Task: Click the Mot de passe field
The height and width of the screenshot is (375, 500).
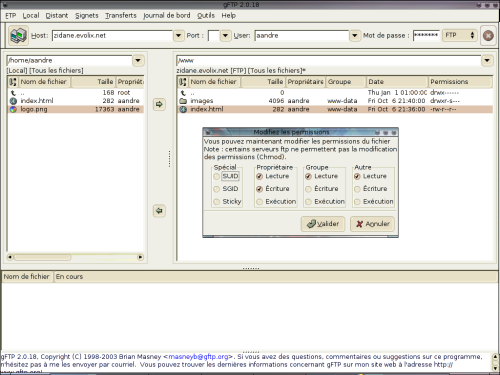Action: click(426, 35)
